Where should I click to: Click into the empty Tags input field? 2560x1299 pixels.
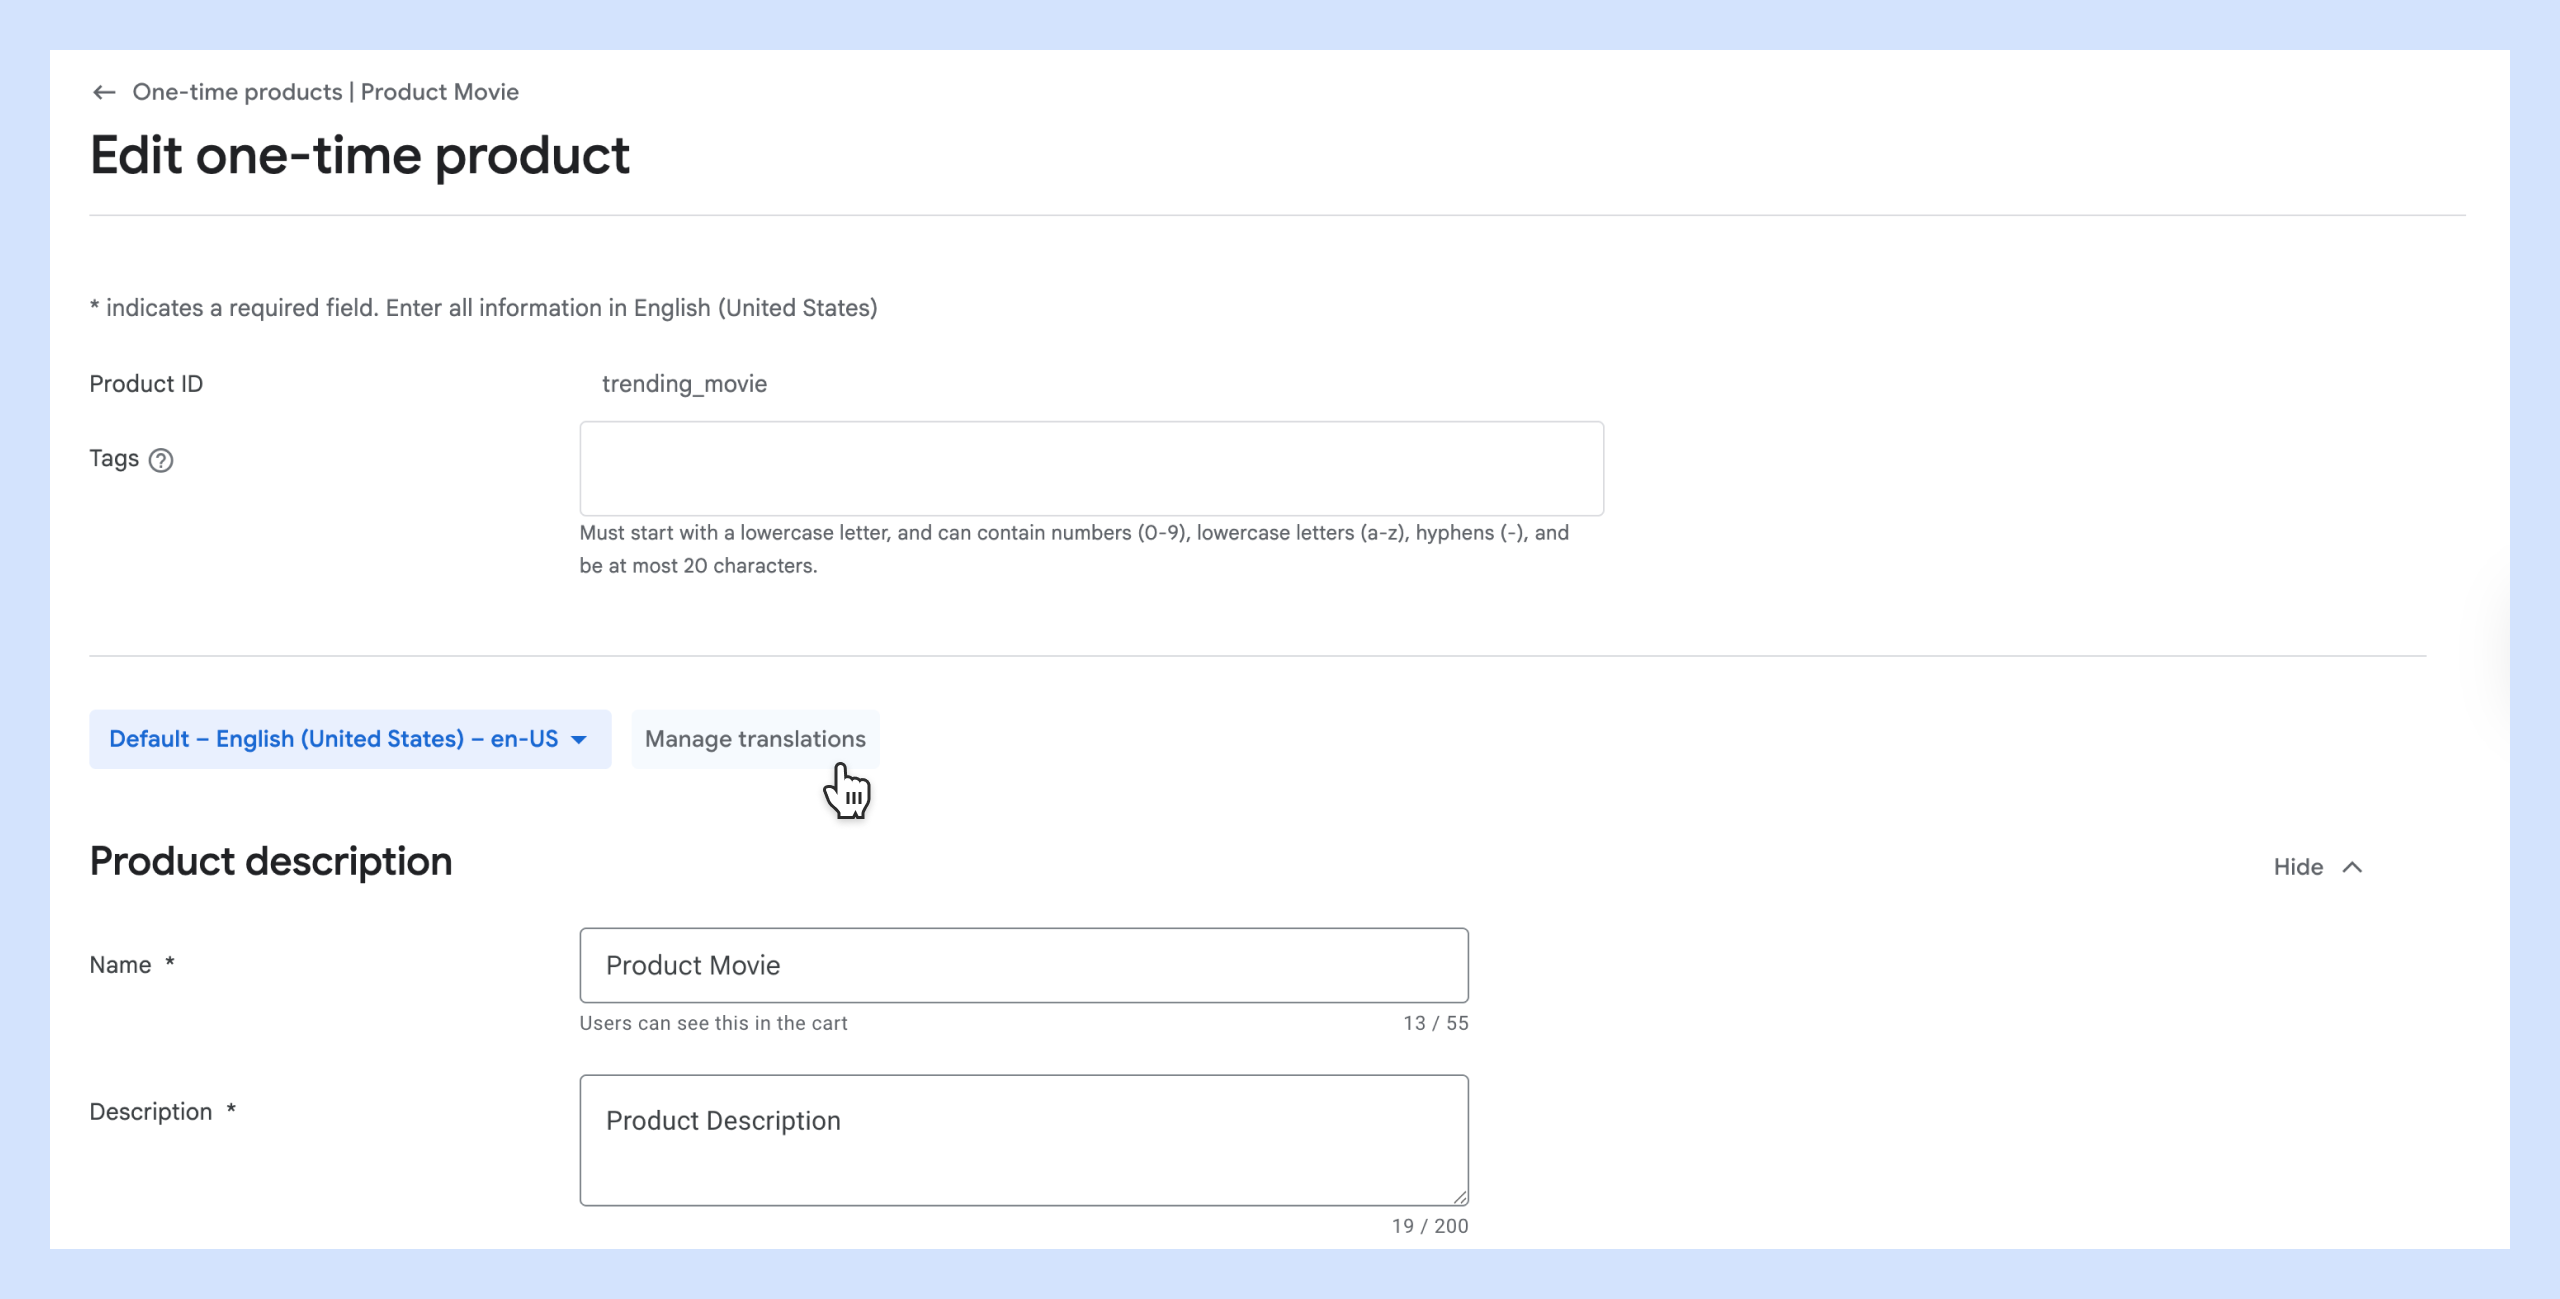pos(1090,468)
